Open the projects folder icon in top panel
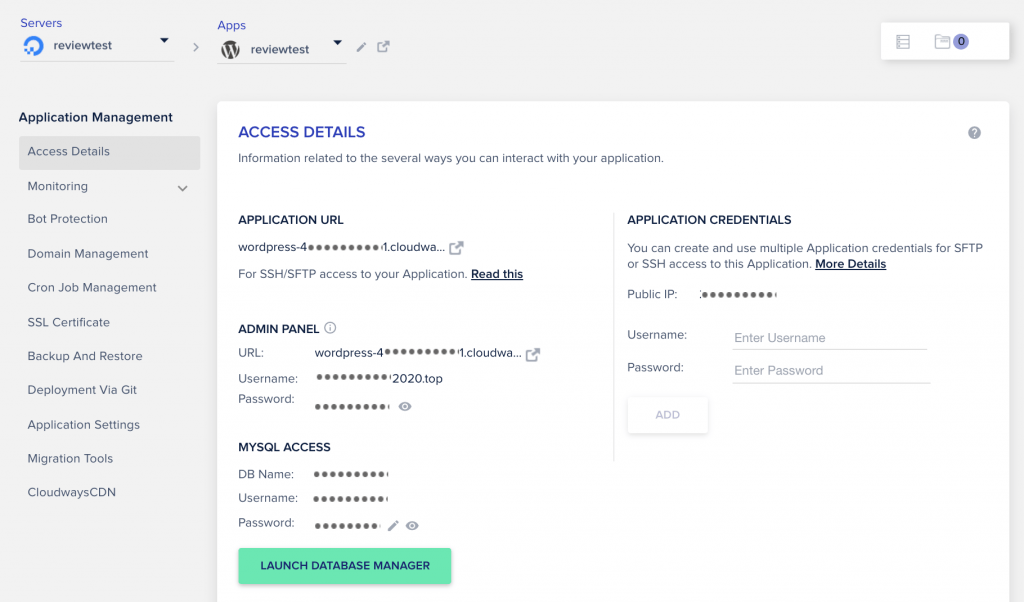1024x602 pixels. [x=942, y=41]
